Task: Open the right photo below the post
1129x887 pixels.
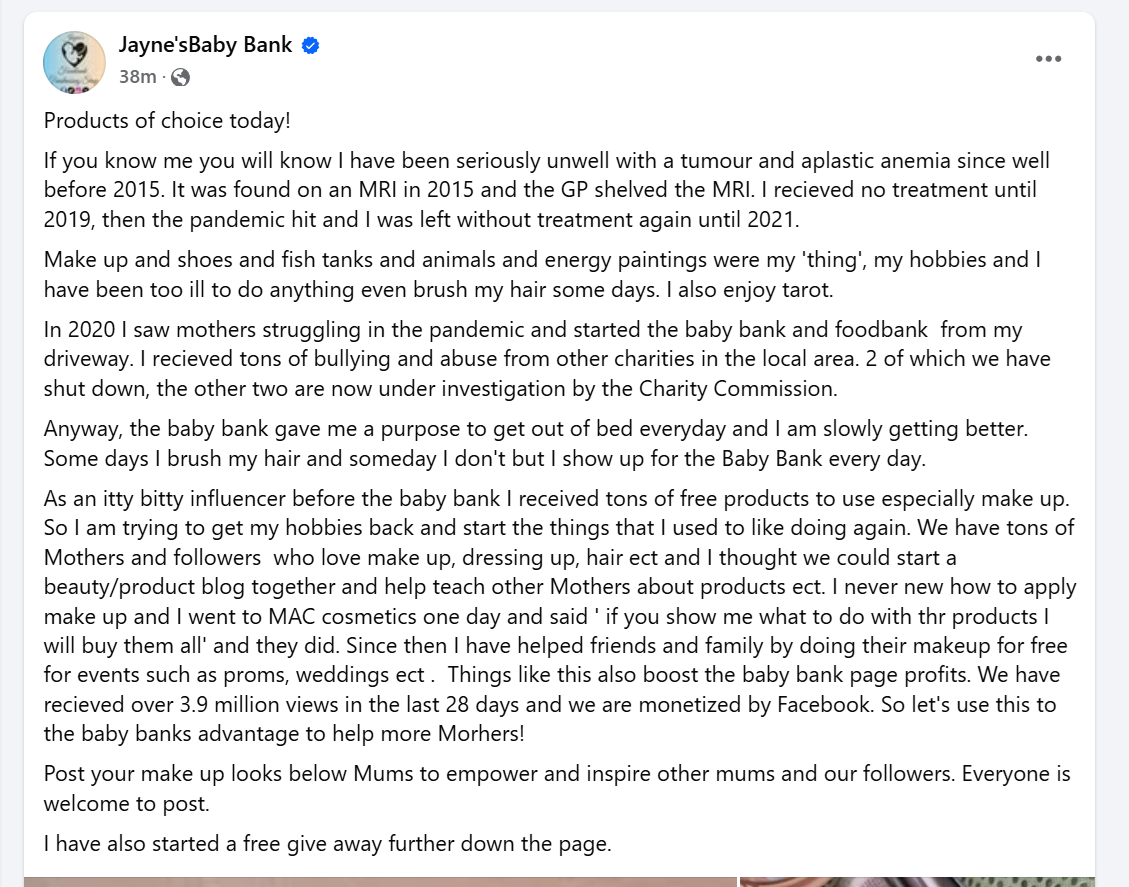Action: pos(917,882)
